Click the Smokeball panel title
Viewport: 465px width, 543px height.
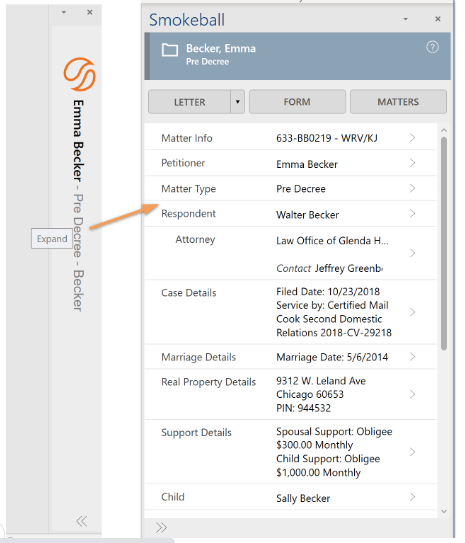(187, 20)
